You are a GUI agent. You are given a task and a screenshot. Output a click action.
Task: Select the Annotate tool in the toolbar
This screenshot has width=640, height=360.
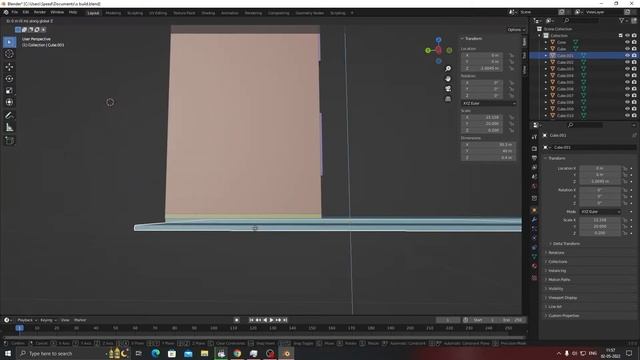[x=9, y=116]
